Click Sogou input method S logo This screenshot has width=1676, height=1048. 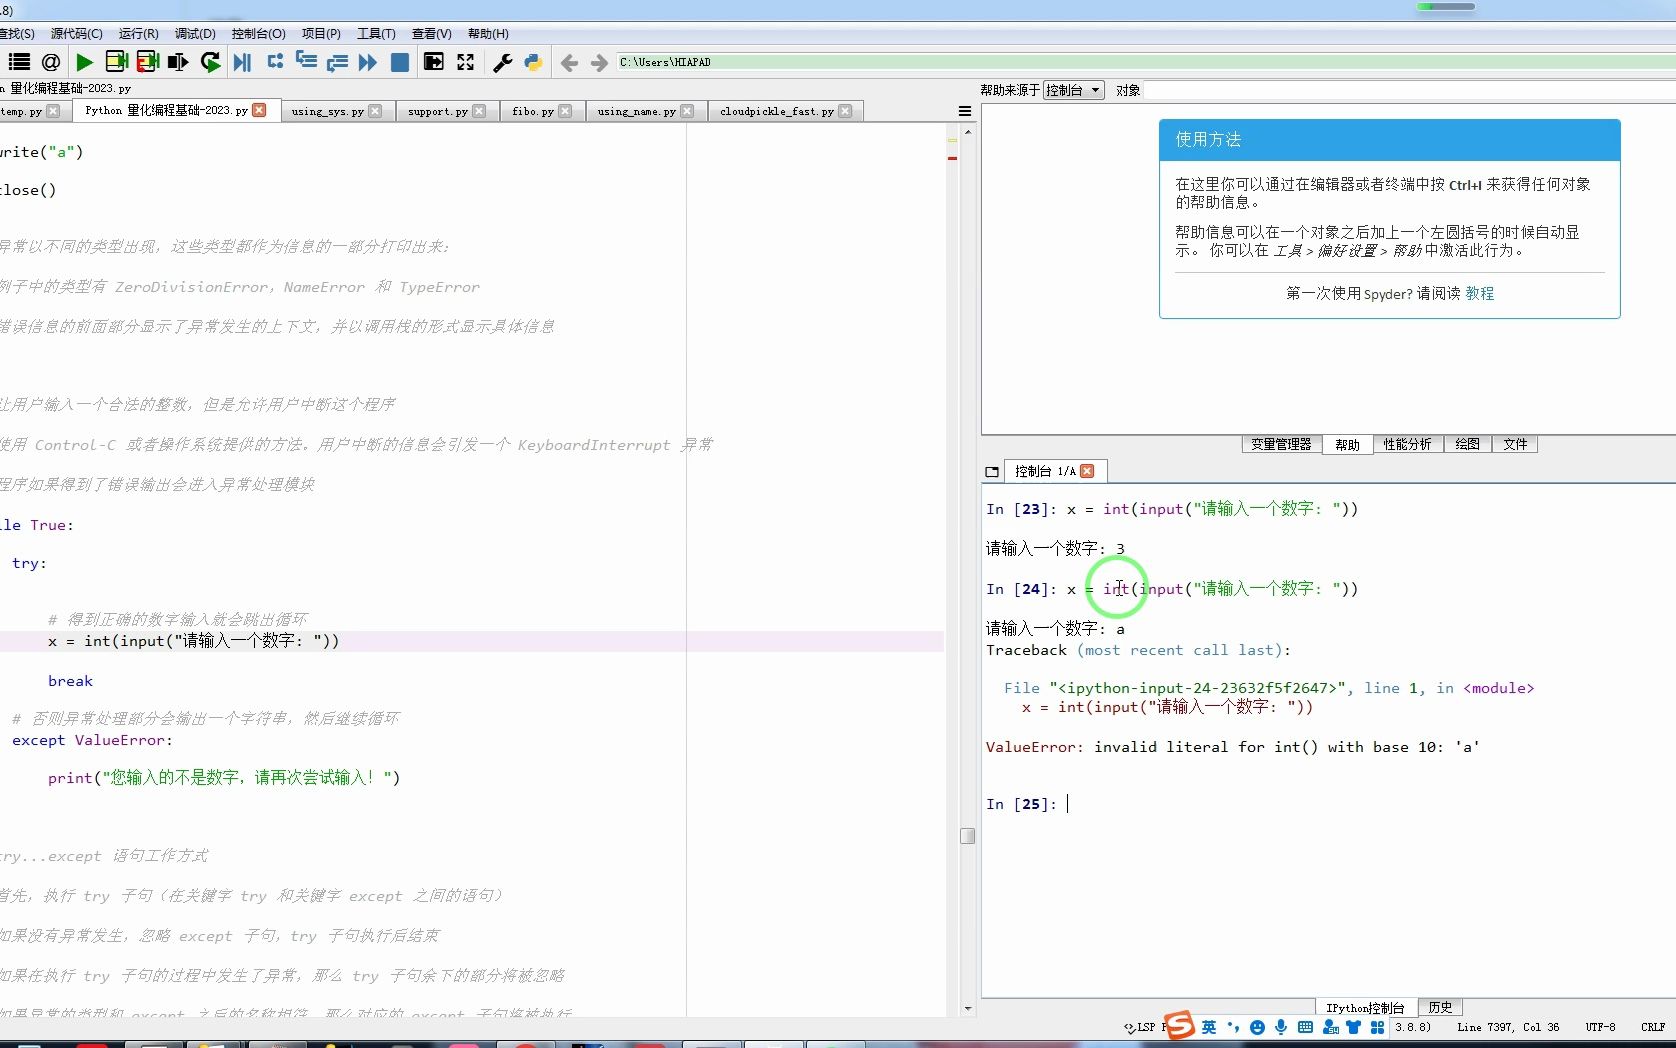pyautogui.click(x=1180, y=1025)
